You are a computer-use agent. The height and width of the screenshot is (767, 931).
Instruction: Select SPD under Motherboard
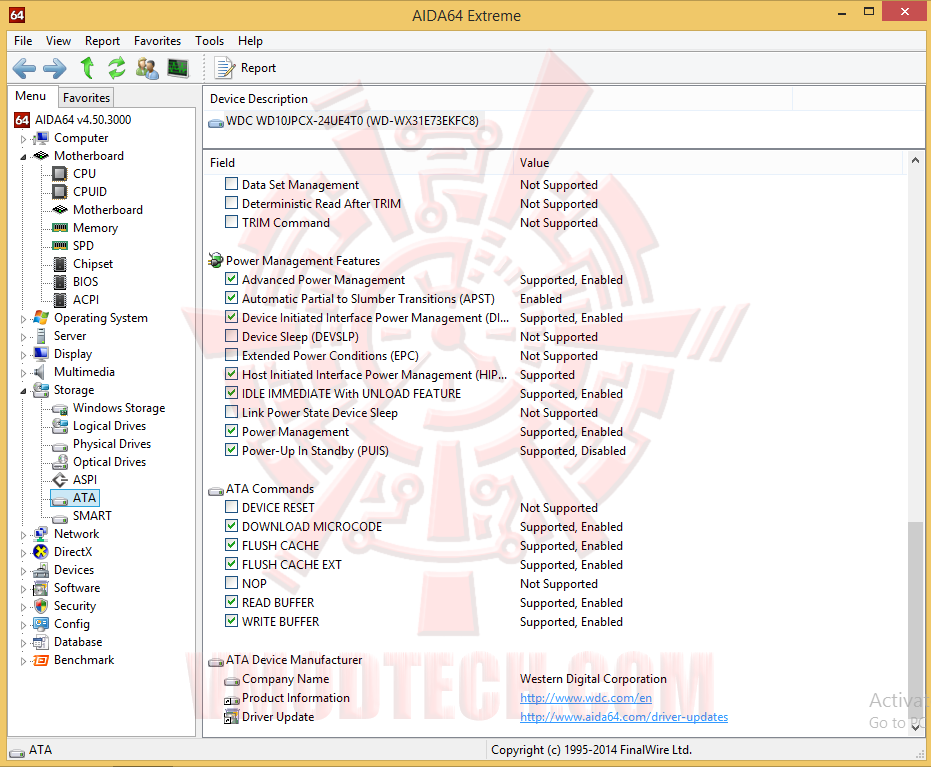tap(83, 246)
